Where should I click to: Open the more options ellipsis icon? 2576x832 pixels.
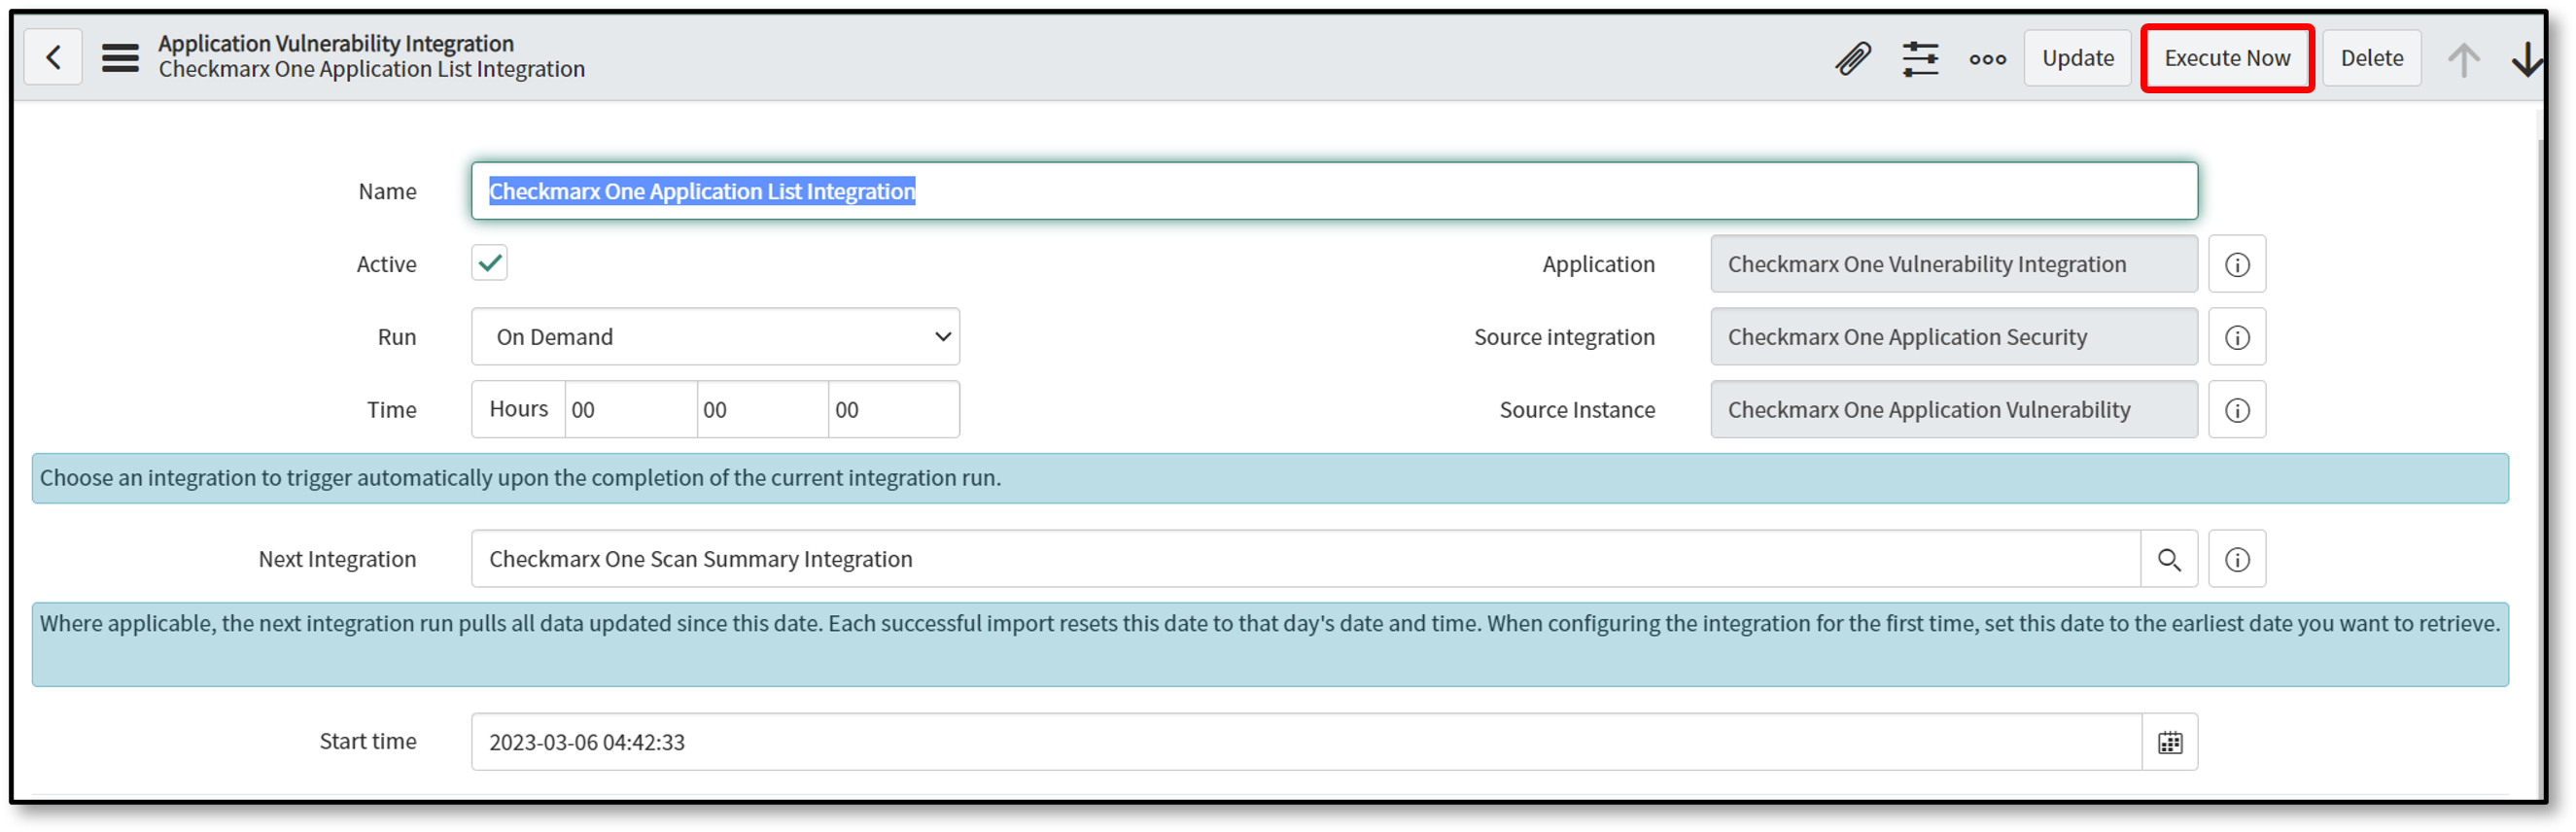1987,59
